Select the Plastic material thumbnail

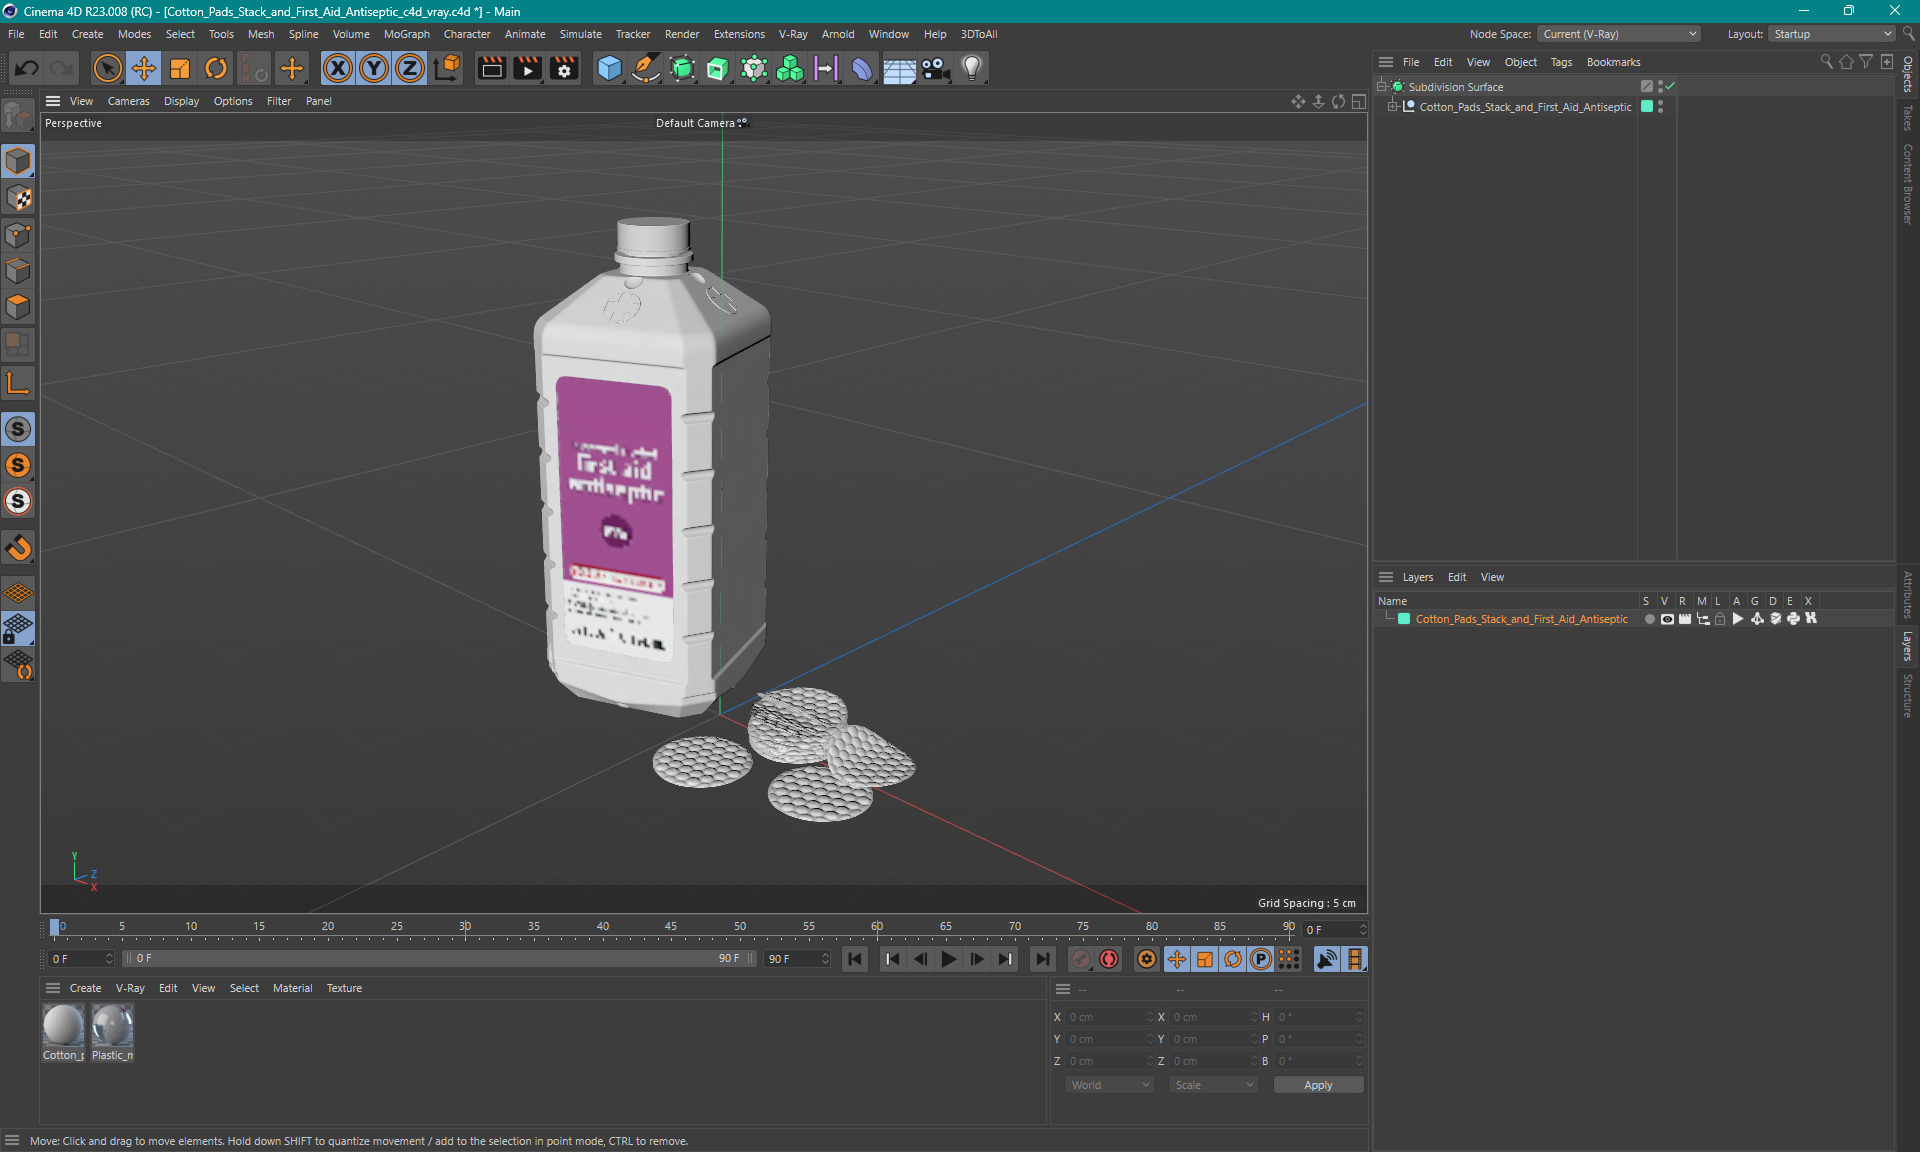[112, 1027]
